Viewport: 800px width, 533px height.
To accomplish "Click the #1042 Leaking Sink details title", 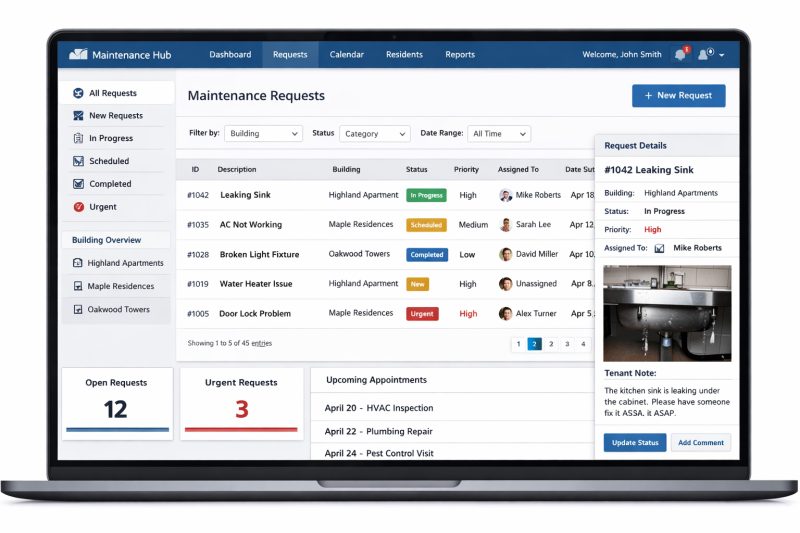I will pyautogui.click(x=649, y=170).
